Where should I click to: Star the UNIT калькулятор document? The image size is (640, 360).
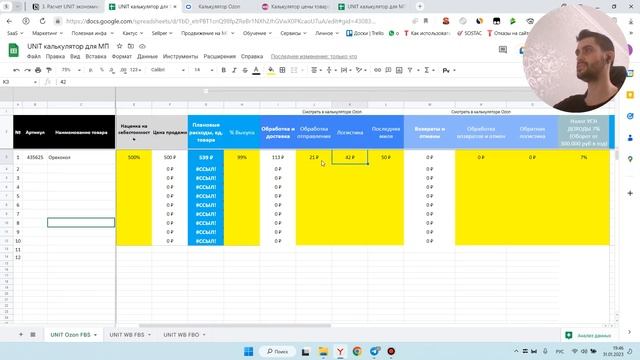(120, 46)
